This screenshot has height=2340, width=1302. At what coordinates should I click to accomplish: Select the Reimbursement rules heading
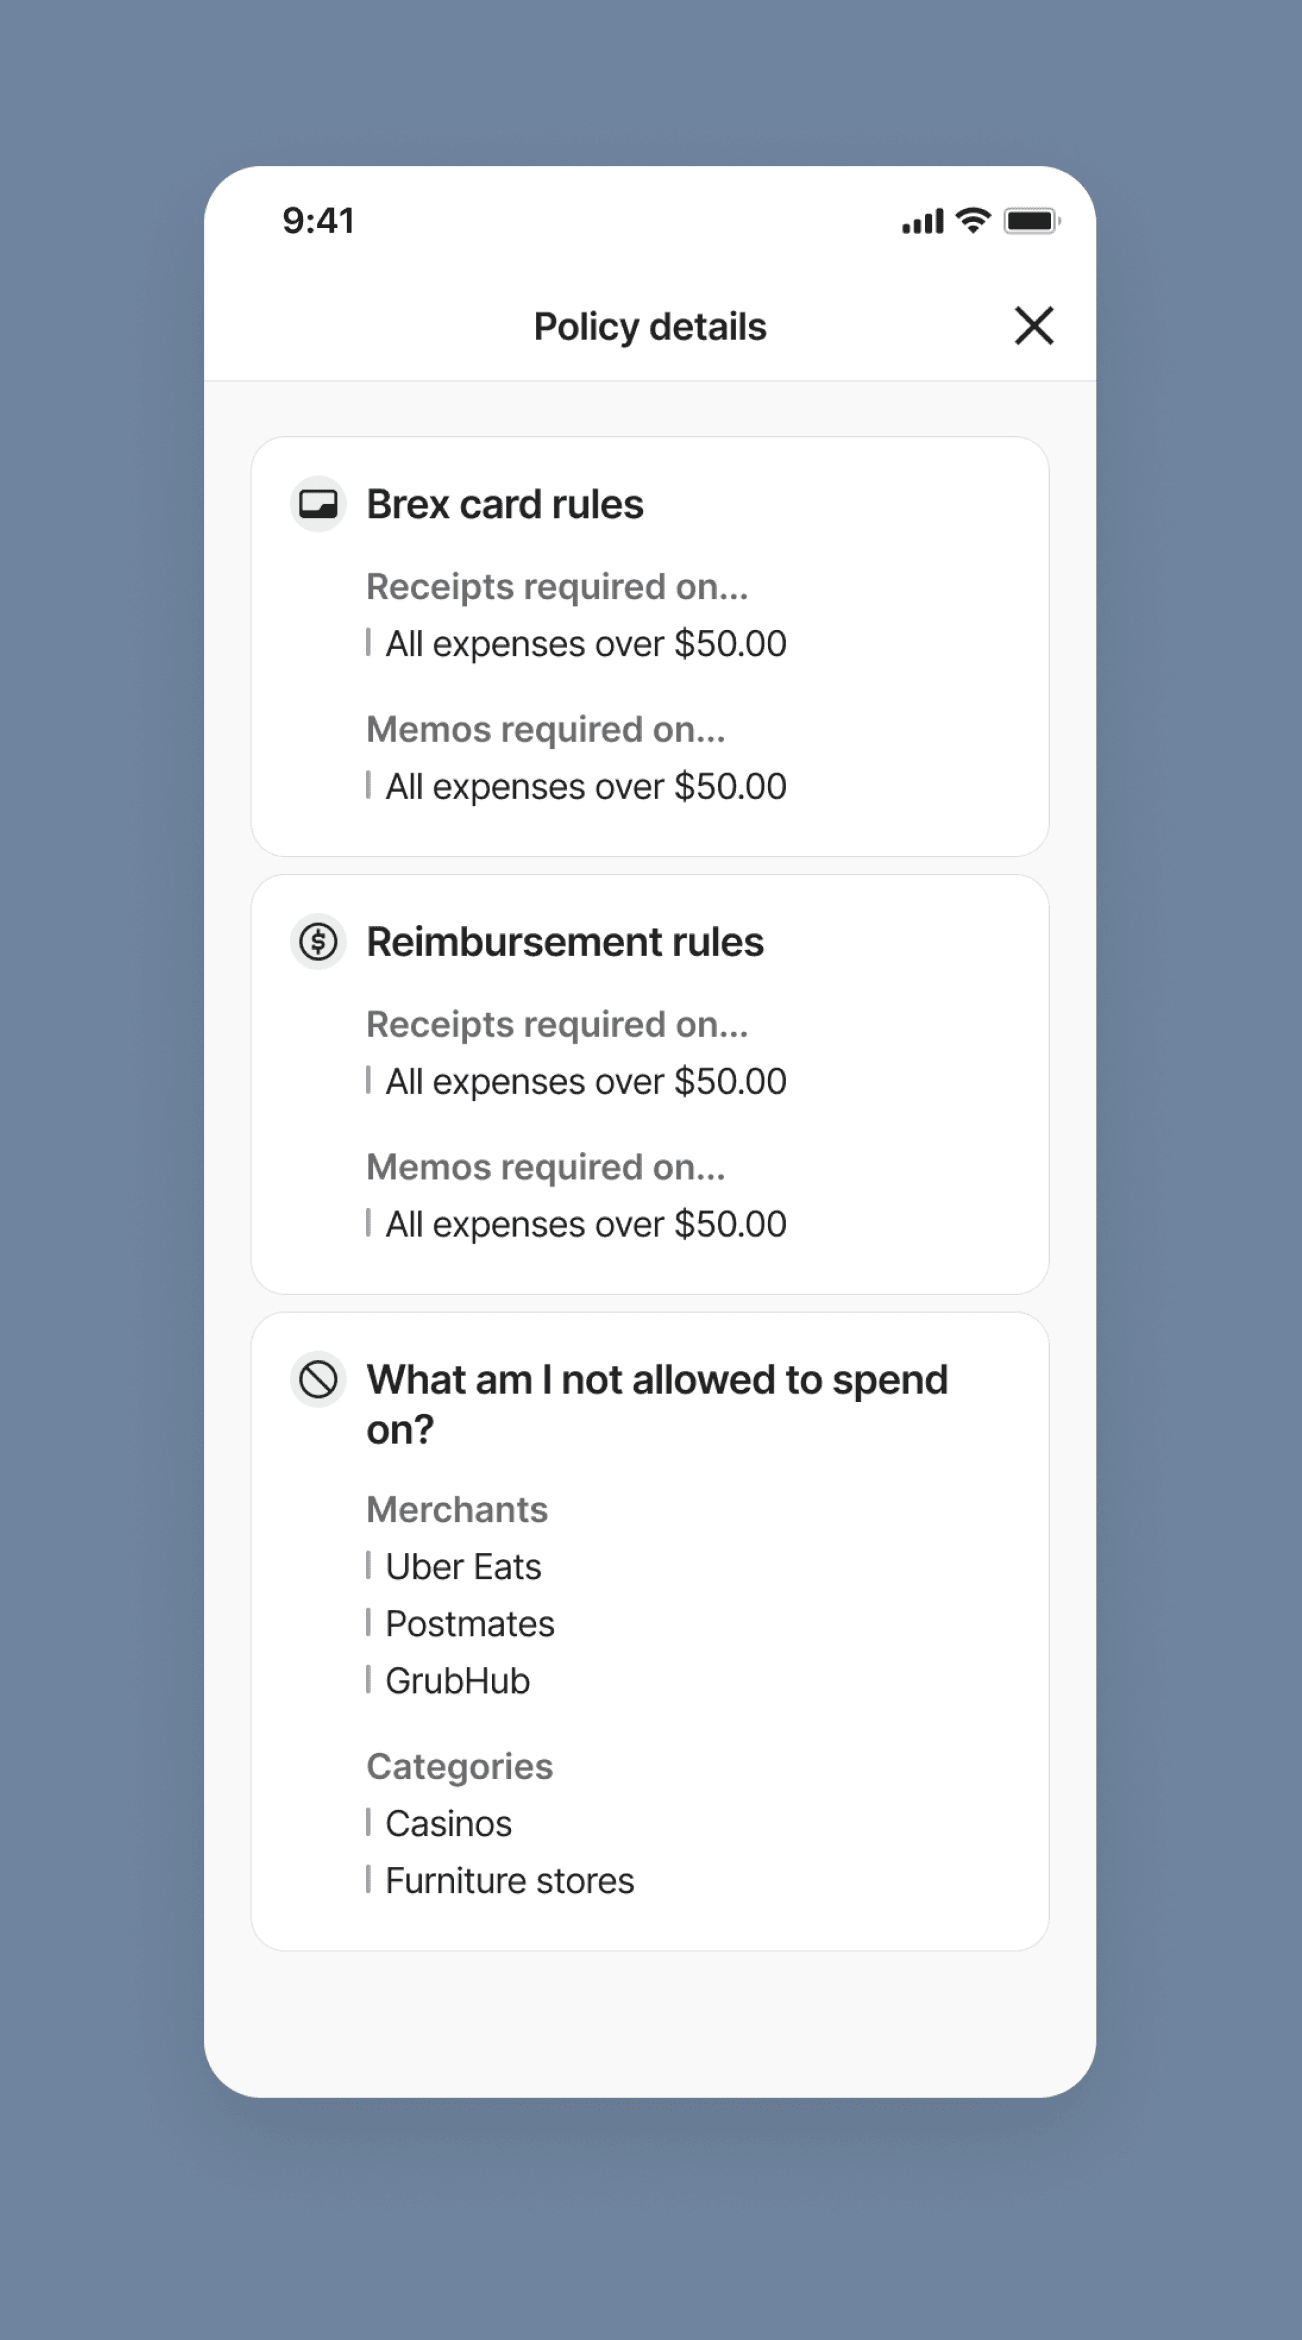(564, 942)
